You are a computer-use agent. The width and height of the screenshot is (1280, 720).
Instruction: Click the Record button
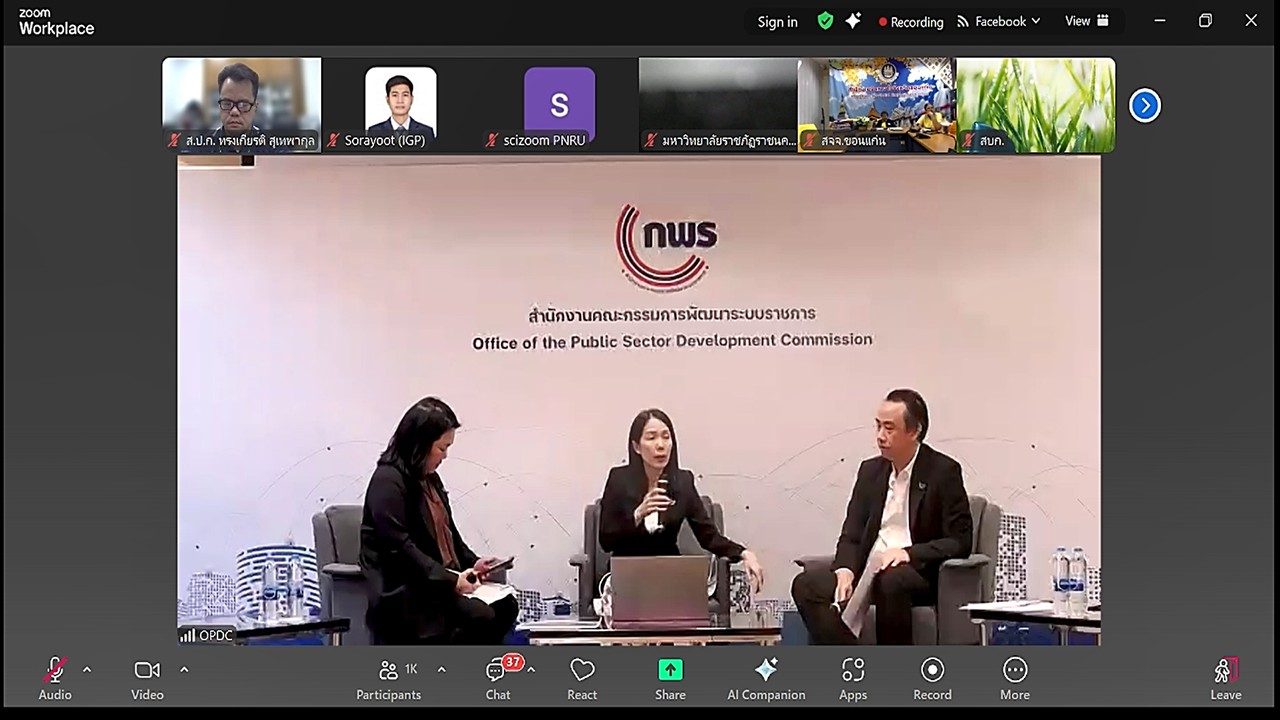(x=932, y=679)
